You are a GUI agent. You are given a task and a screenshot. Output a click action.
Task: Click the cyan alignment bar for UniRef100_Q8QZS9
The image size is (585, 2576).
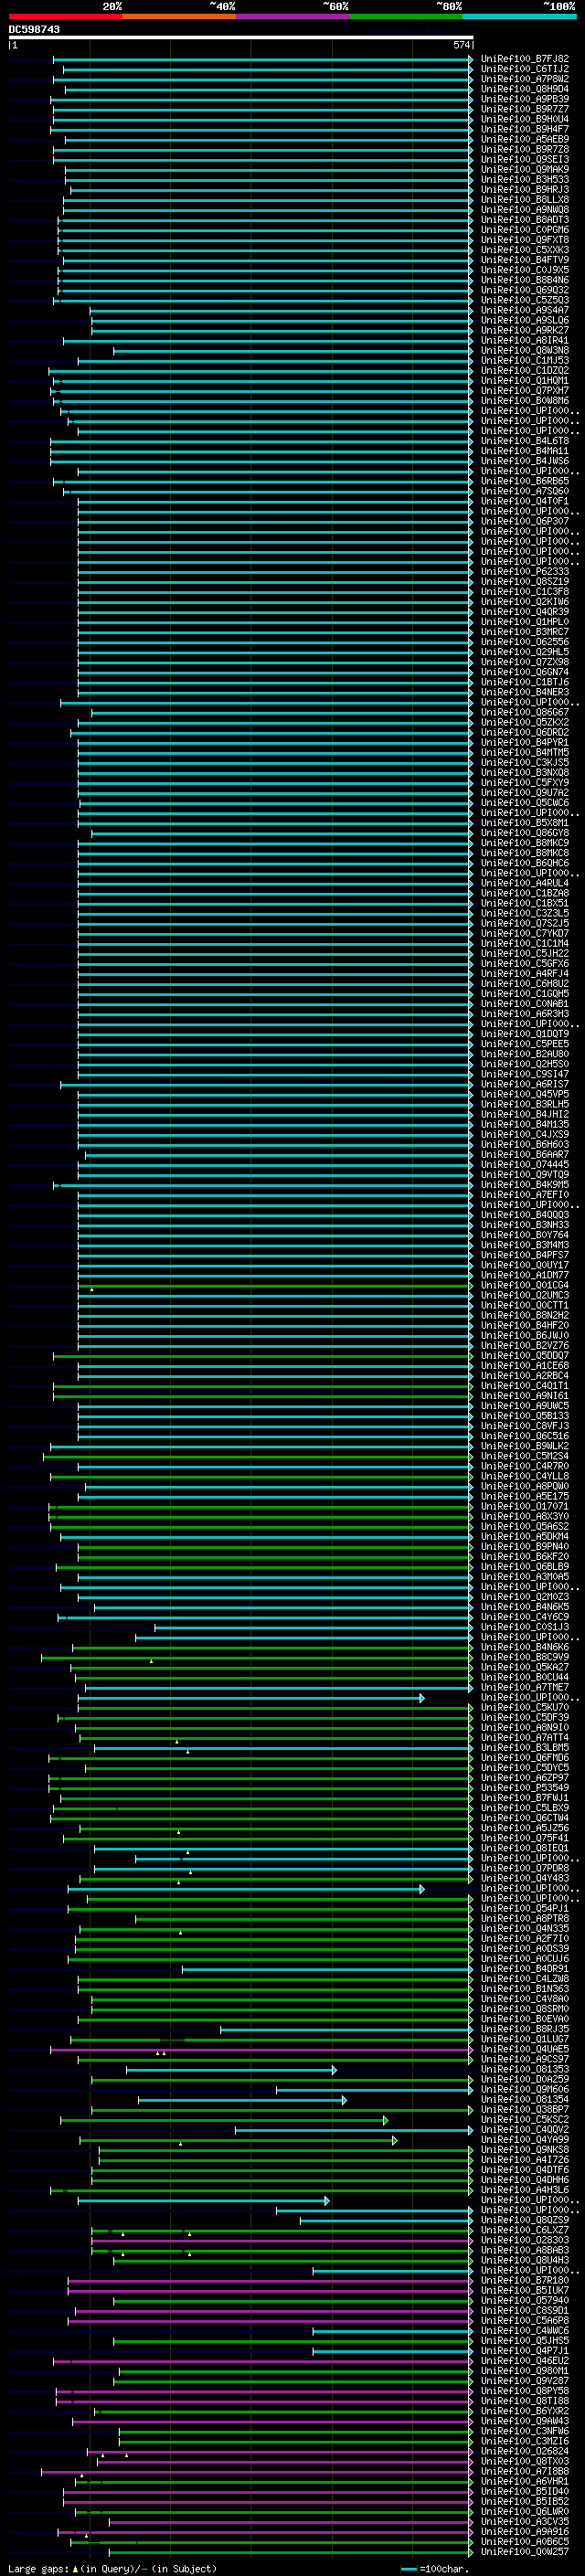(385, 2220)
